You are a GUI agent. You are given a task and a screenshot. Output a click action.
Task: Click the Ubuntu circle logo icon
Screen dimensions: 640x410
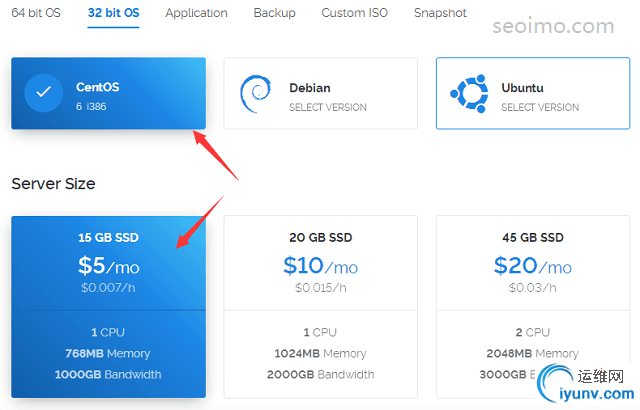pos(469,93)
